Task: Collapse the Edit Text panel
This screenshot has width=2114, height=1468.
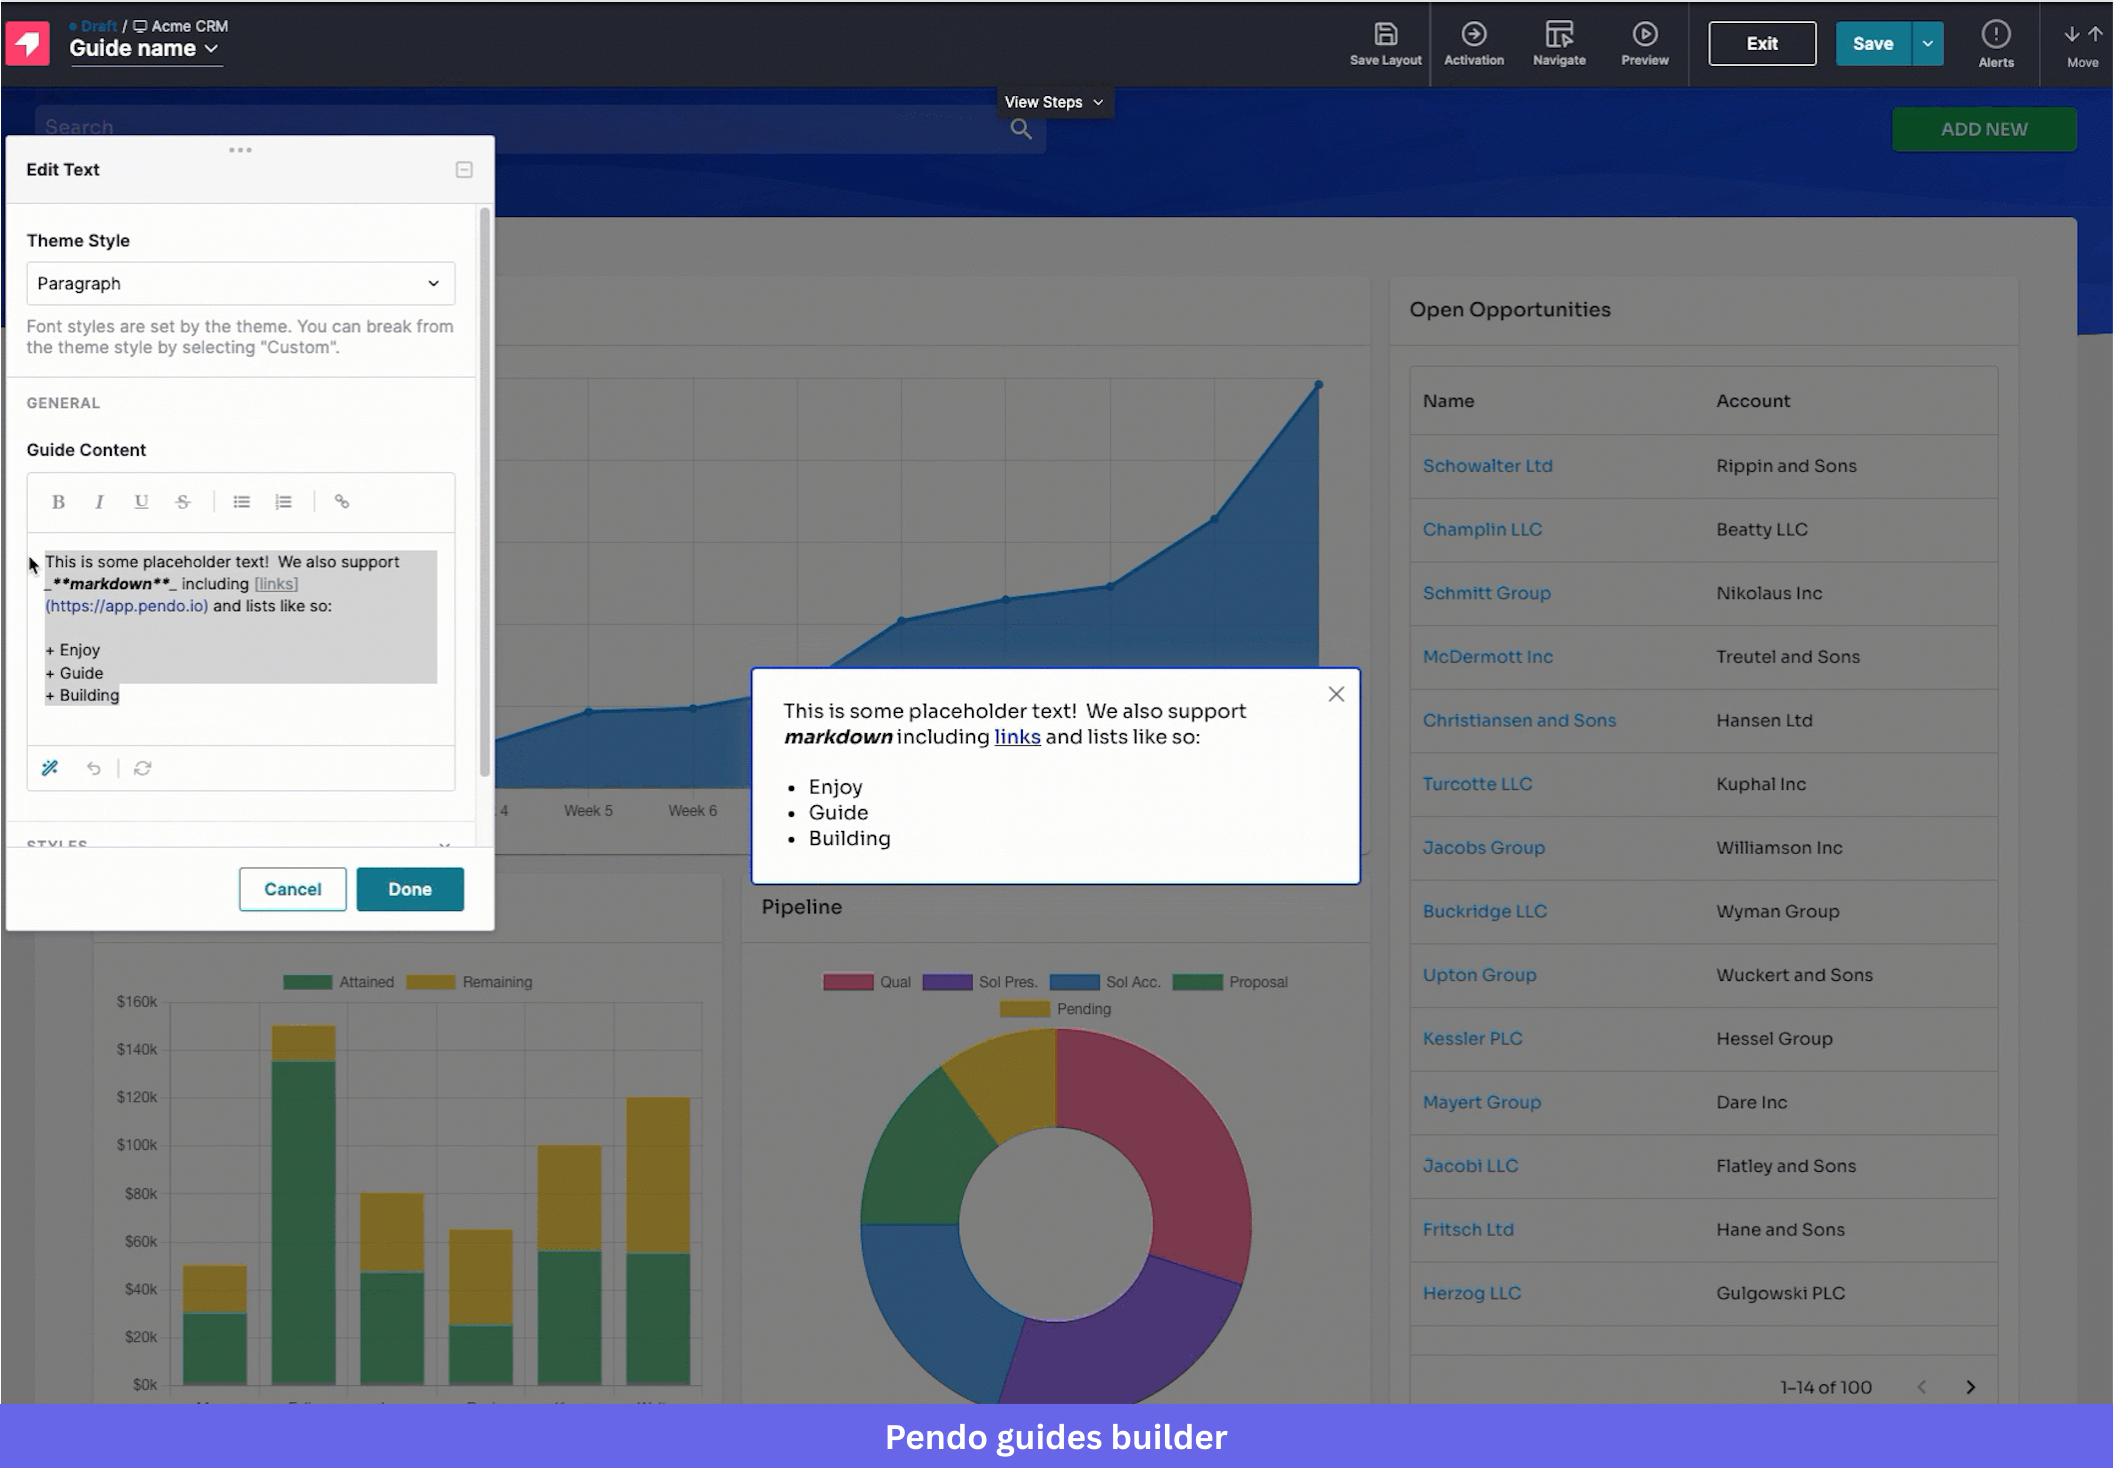Action: (x=464, y=170)
